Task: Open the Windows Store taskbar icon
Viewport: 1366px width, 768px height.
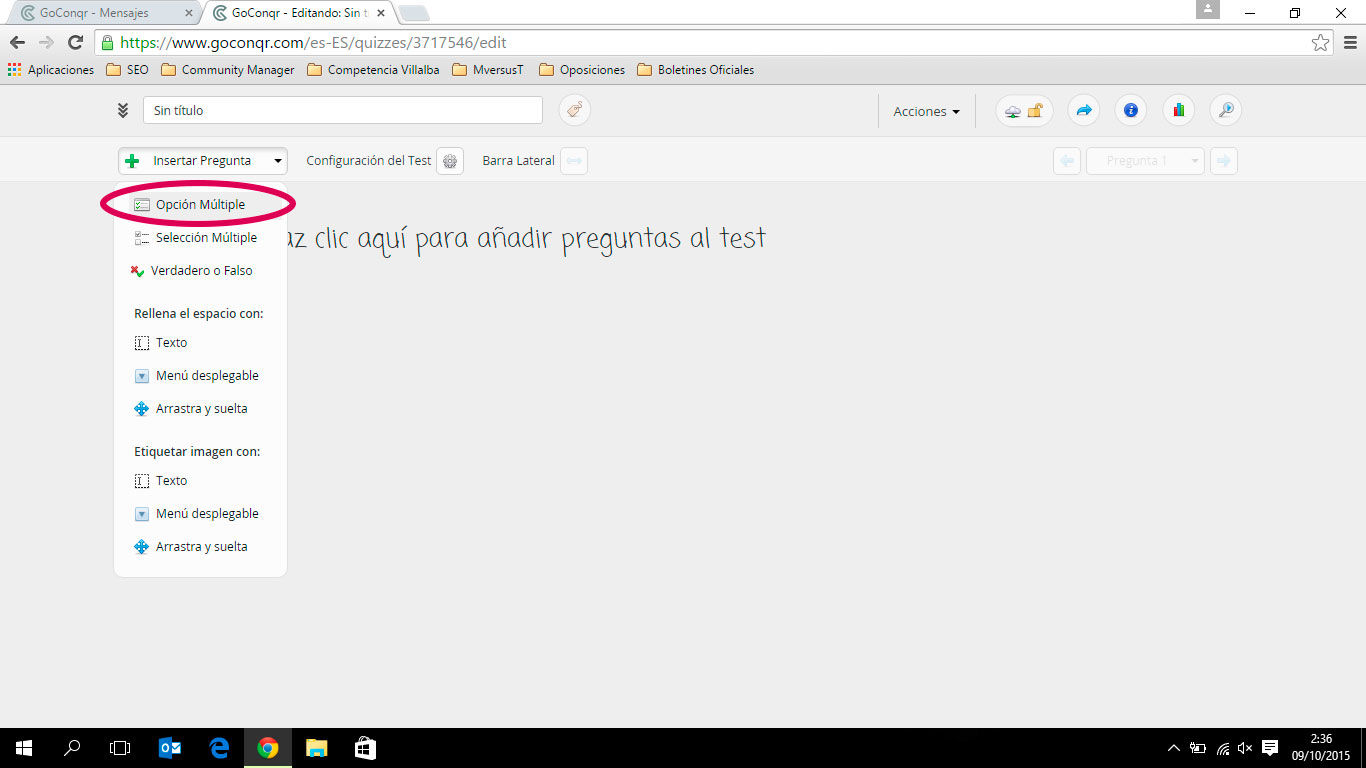Action: (366, 748)
